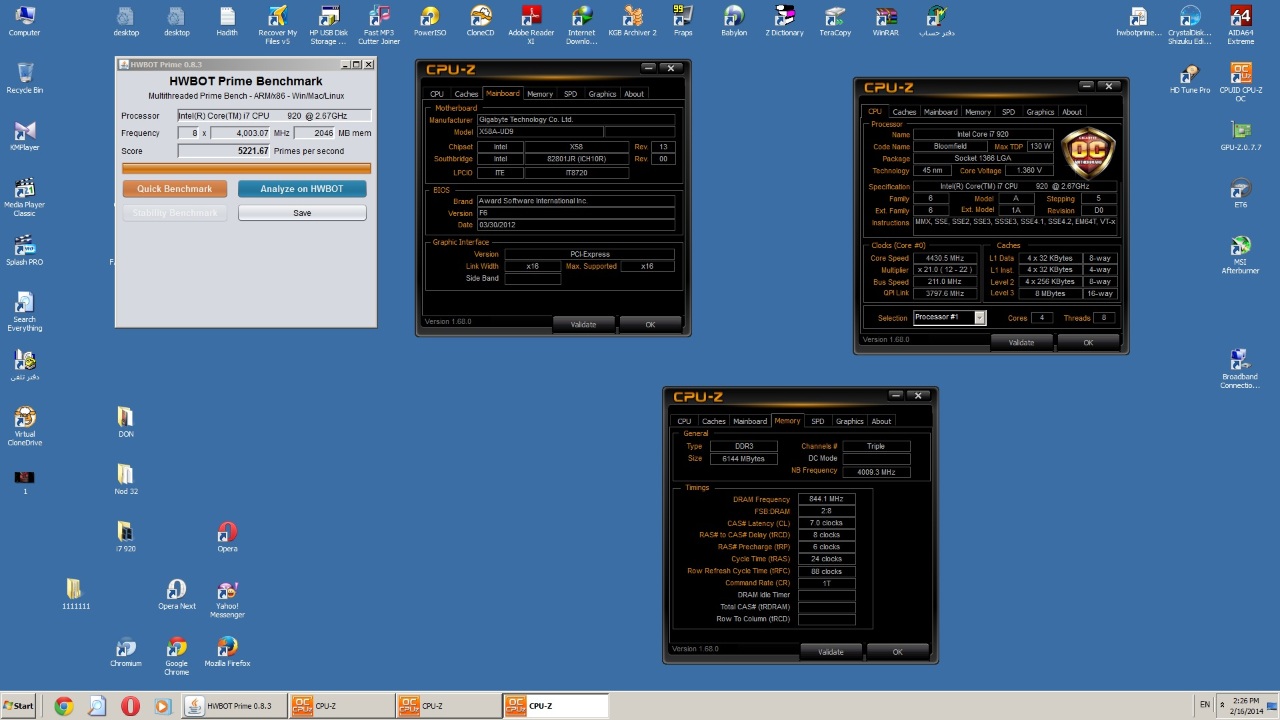Open the Processor #1 selection dropdown
Screen dimensions: 1280x720
tap(949, 317)
